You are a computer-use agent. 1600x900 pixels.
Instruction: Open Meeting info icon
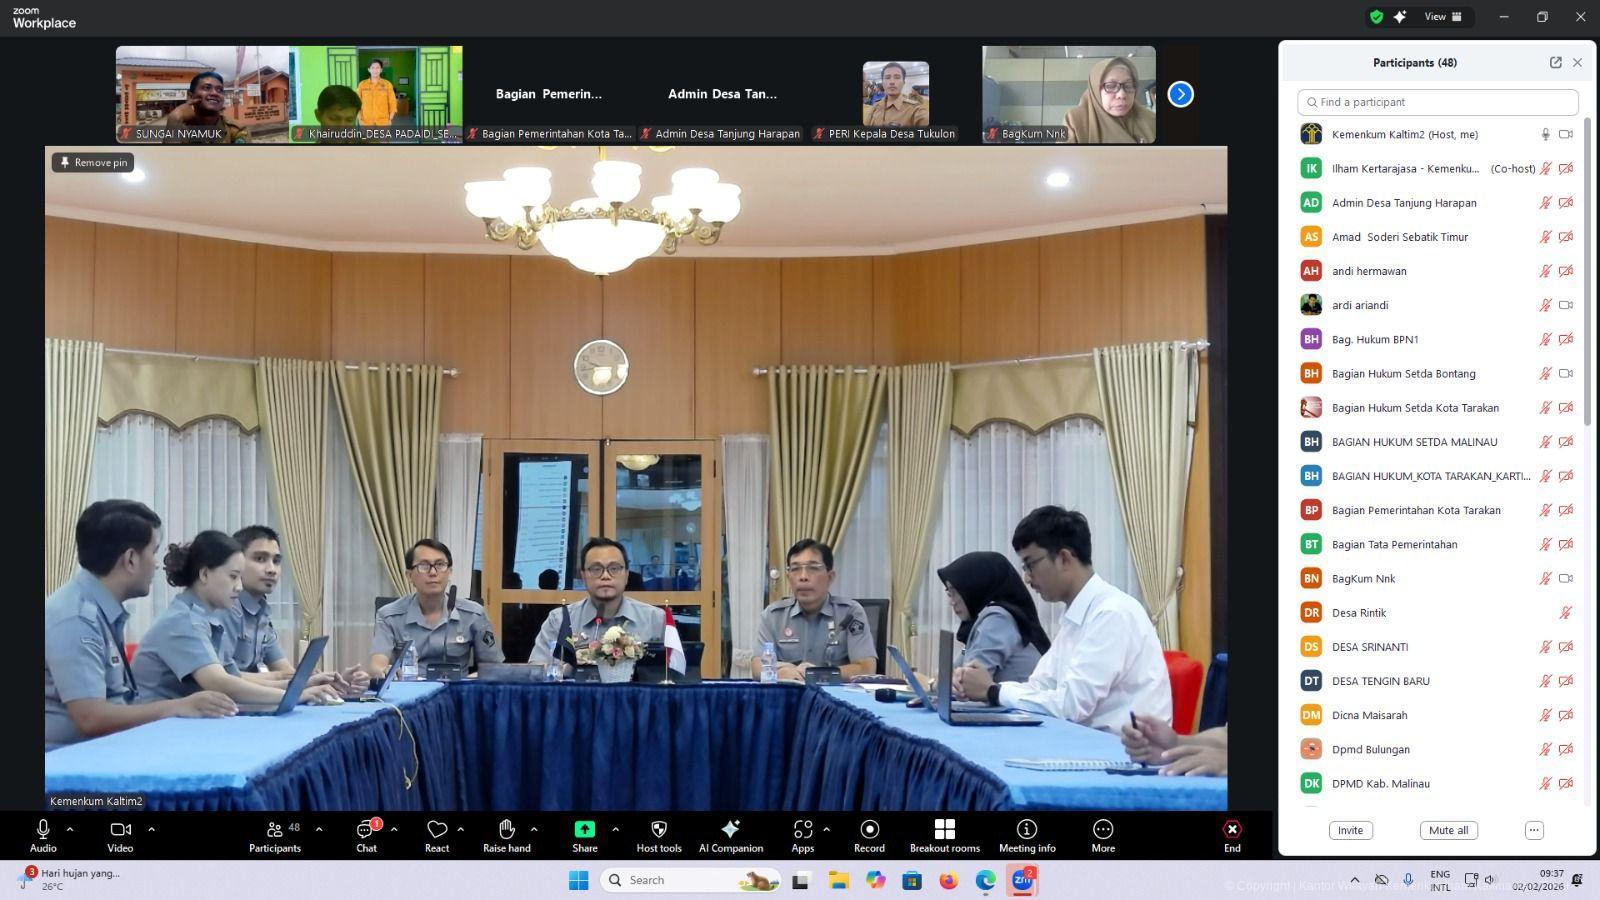click(x=1026, y=830)
